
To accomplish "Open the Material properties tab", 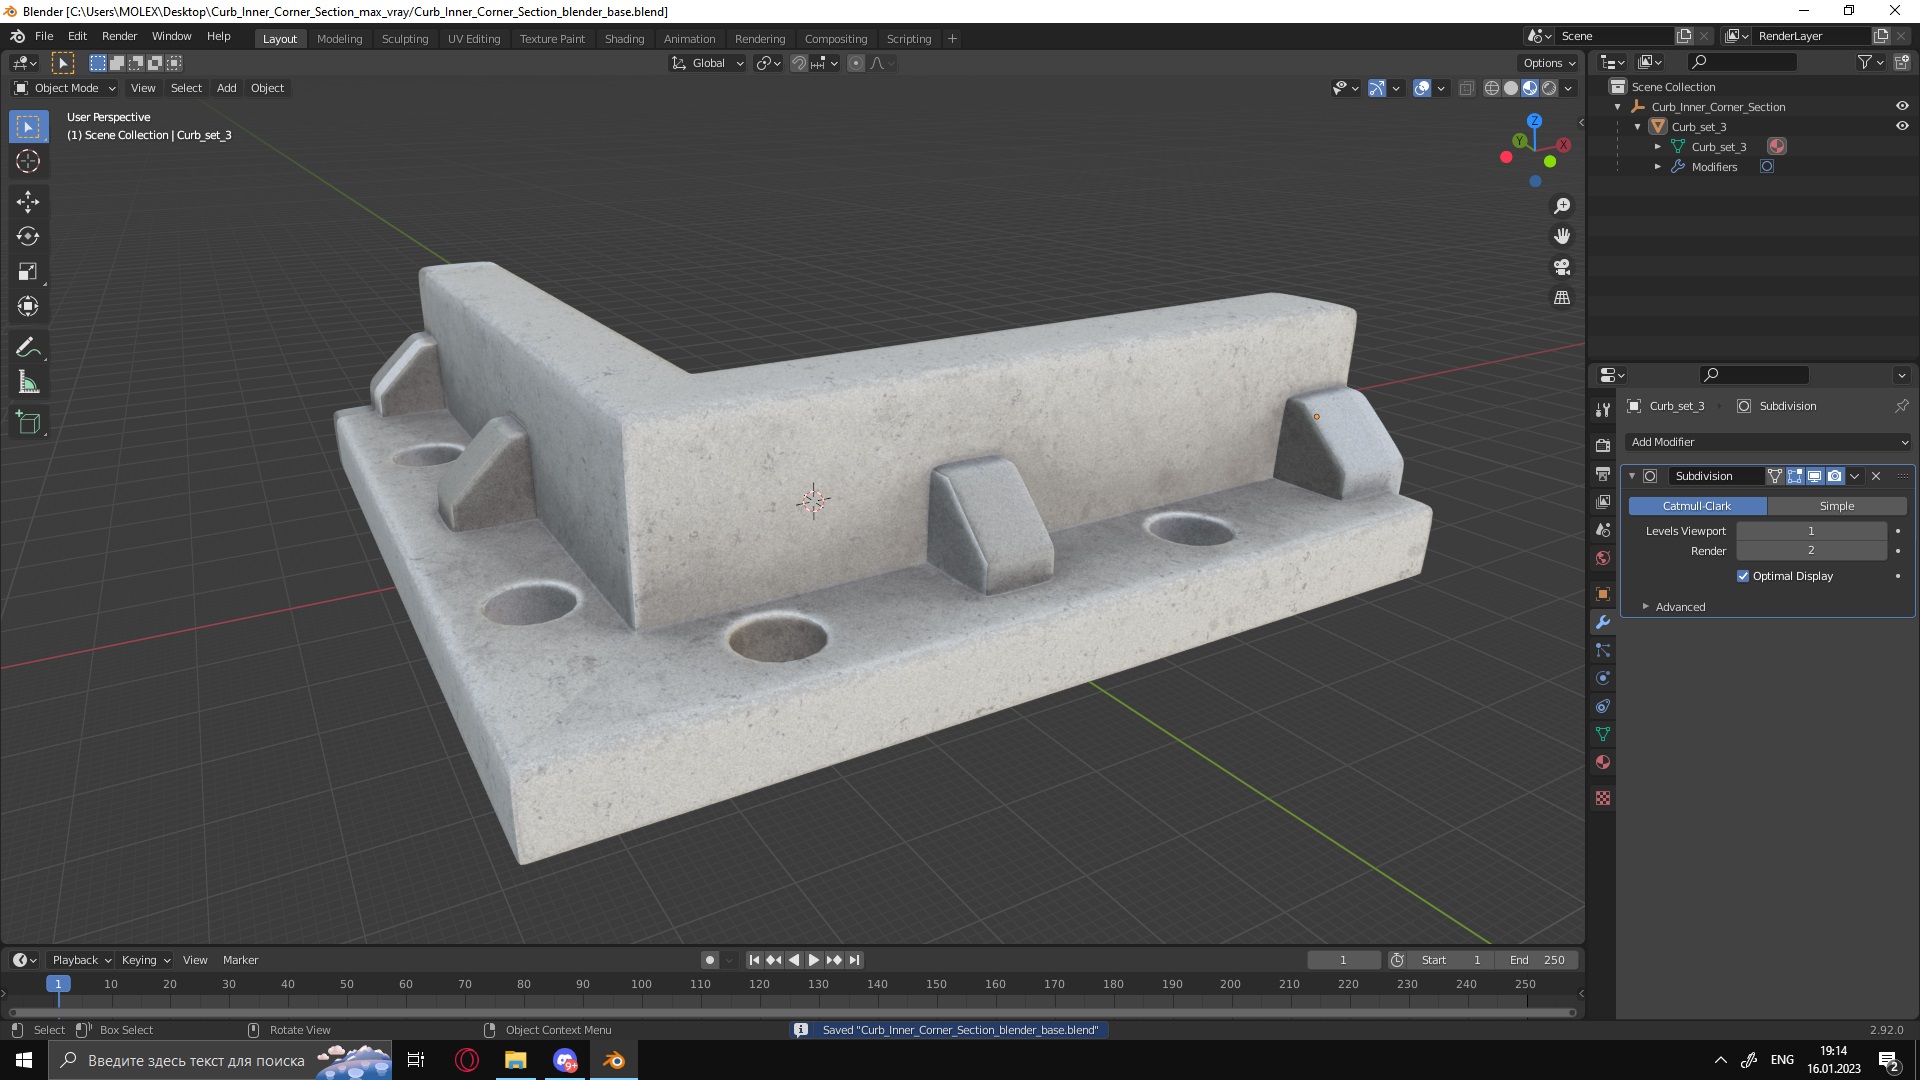I will [1603, 762].
